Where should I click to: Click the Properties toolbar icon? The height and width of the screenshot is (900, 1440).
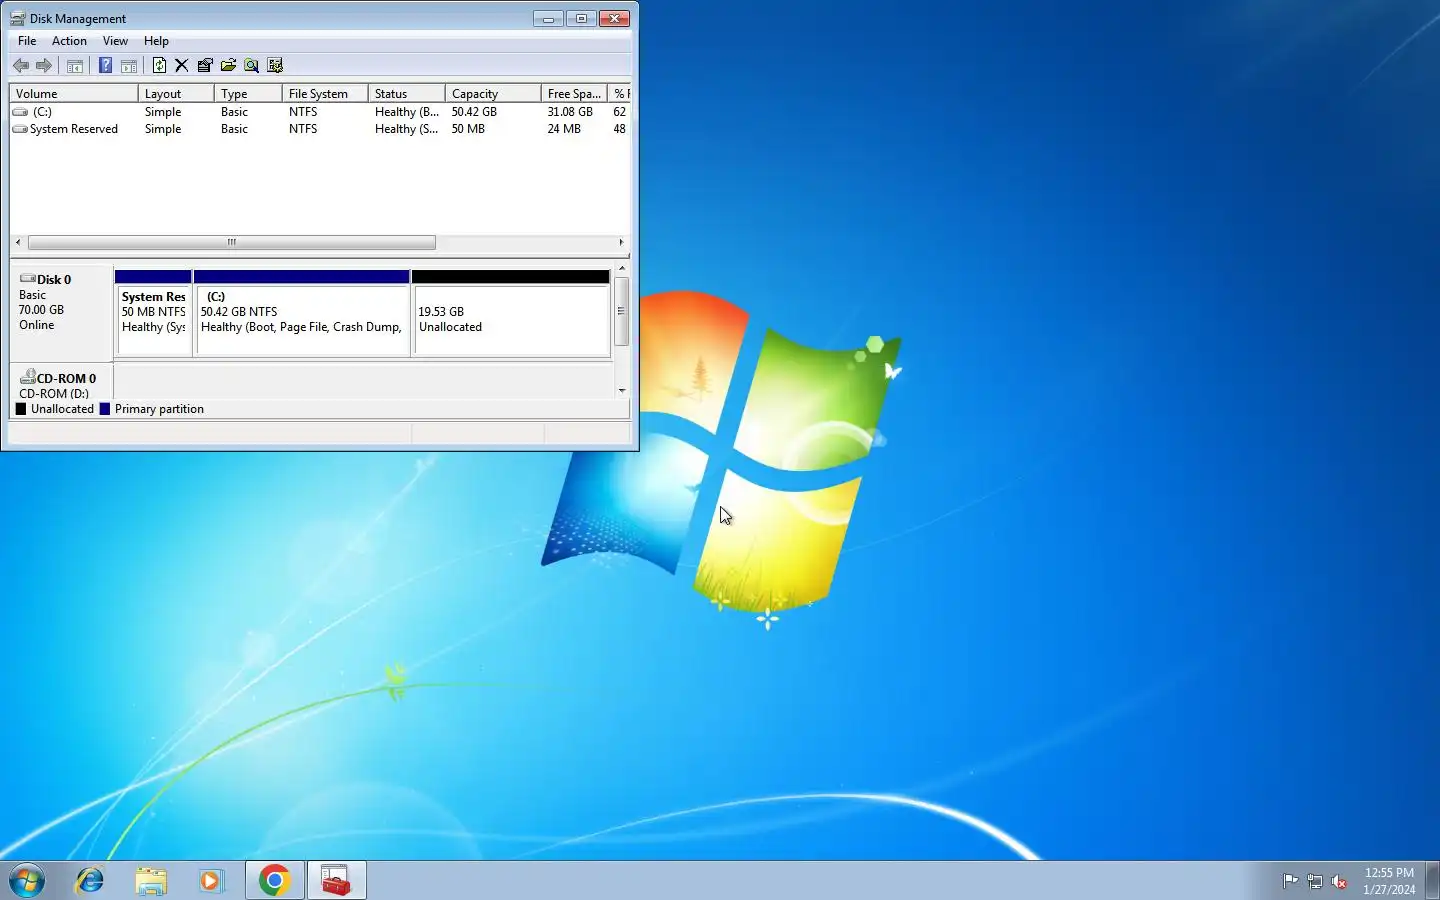tap(205, 66)
